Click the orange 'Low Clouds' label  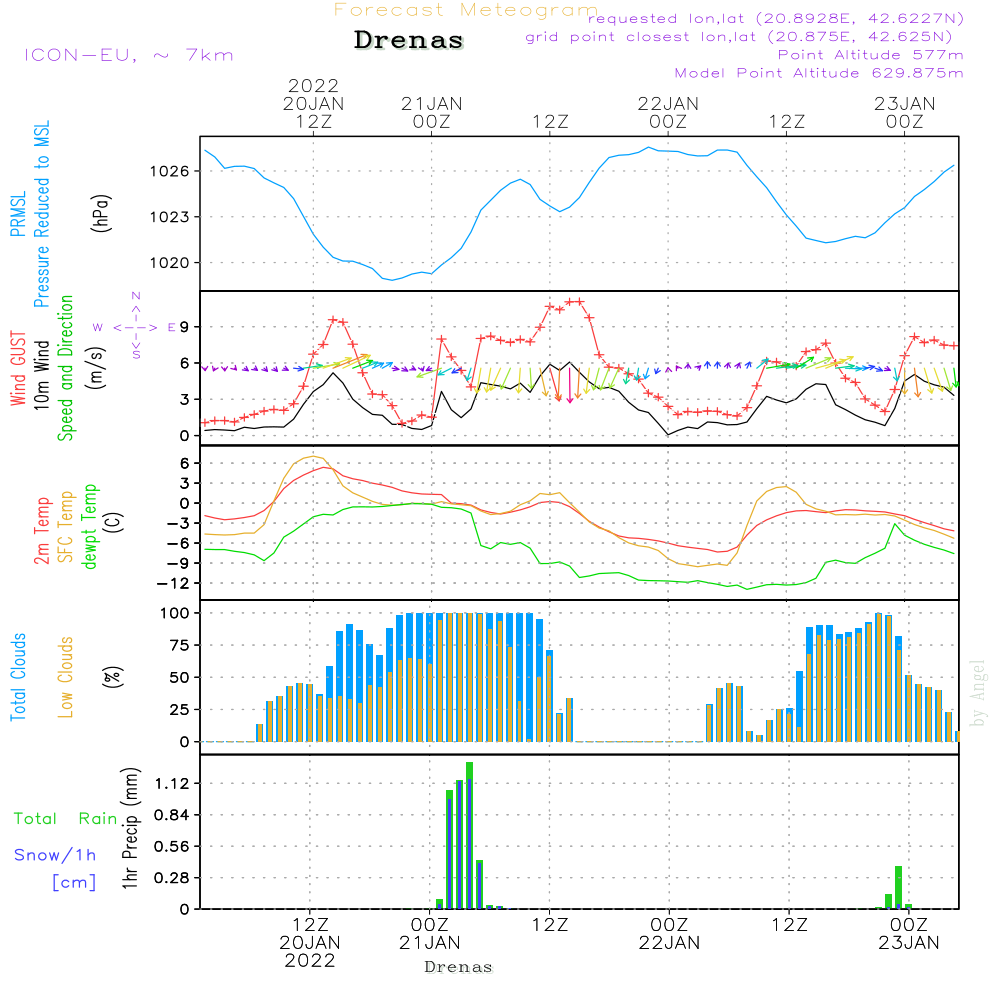tap(65, 677)
